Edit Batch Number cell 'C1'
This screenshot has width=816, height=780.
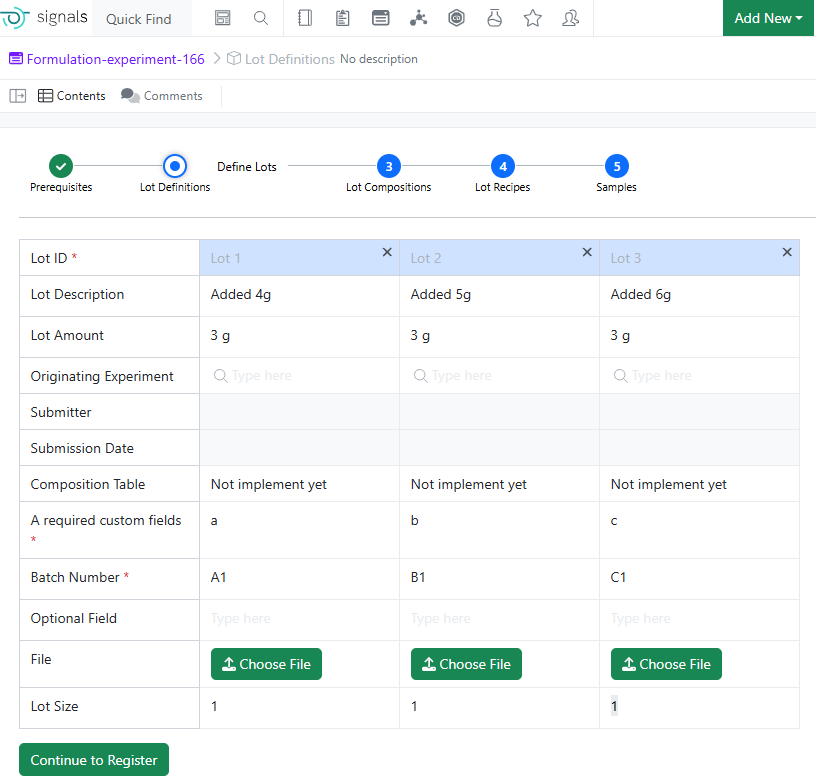[x=699, y=579]
